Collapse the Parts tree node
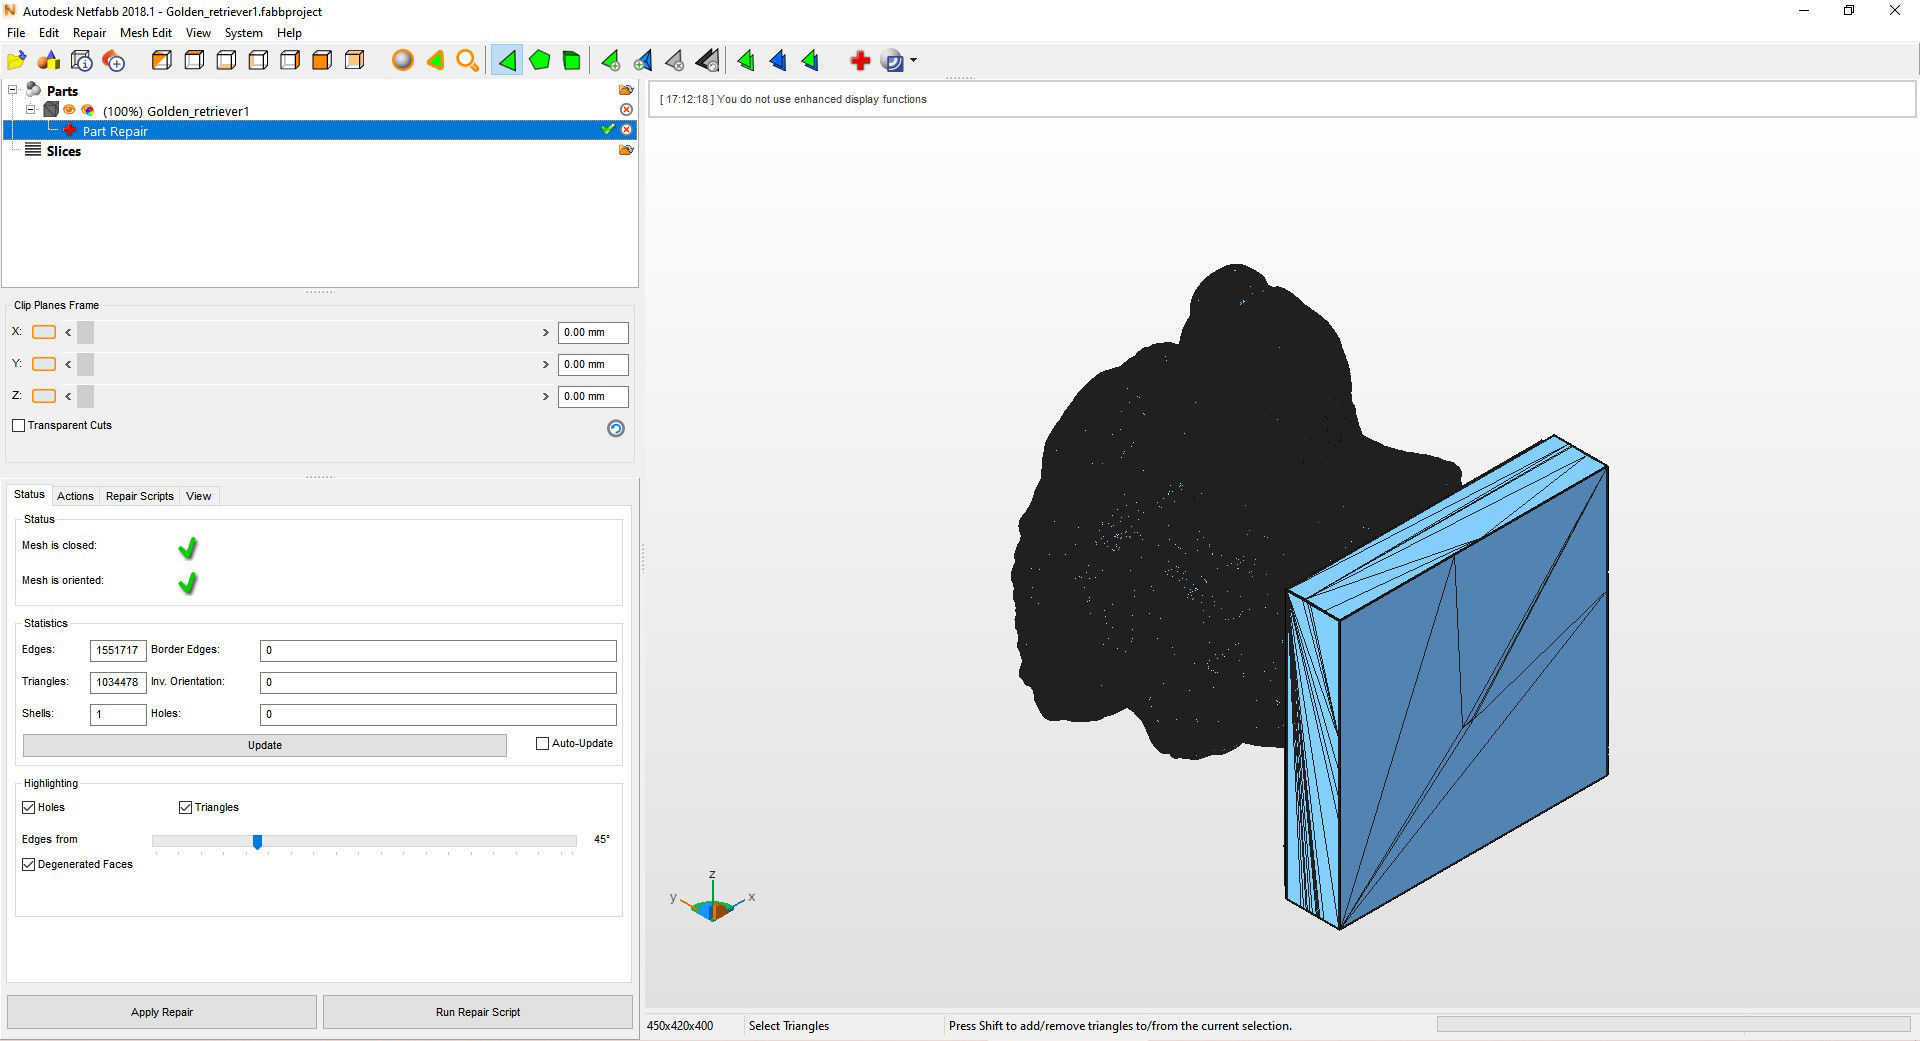This screenshot has width=1920, height=1041. coord(14,90)
